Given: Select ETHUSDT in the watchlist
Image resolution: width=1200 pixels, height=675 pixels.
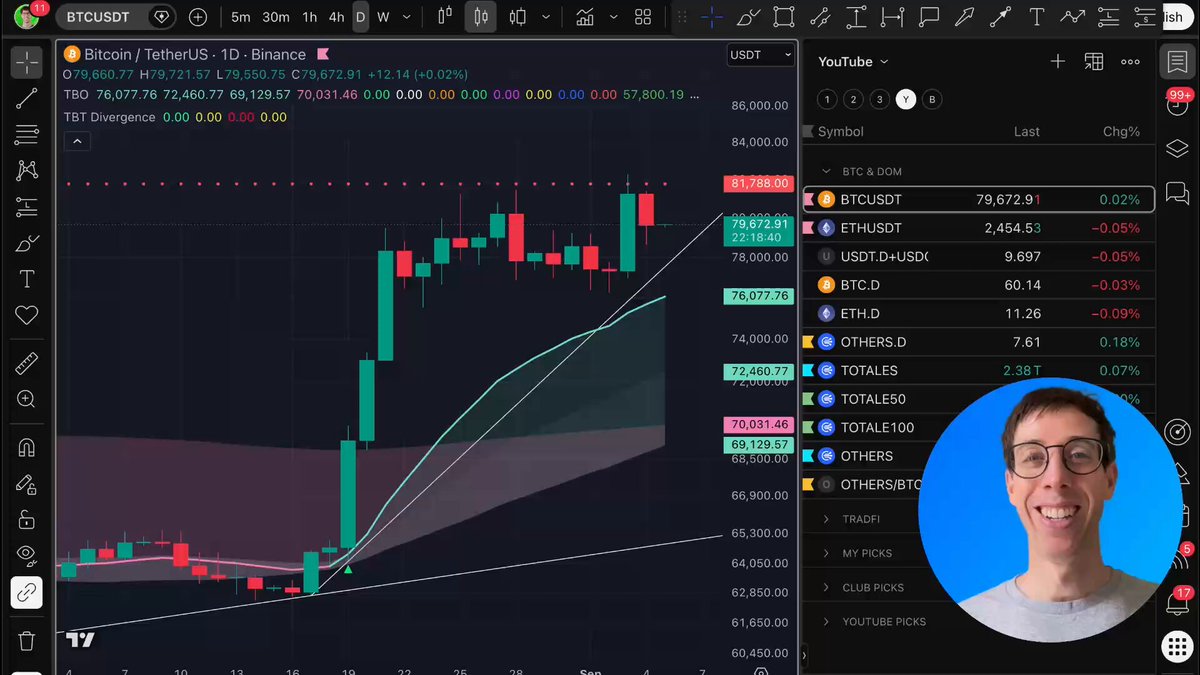Looking at the screenshot, I should pos(979,228).
